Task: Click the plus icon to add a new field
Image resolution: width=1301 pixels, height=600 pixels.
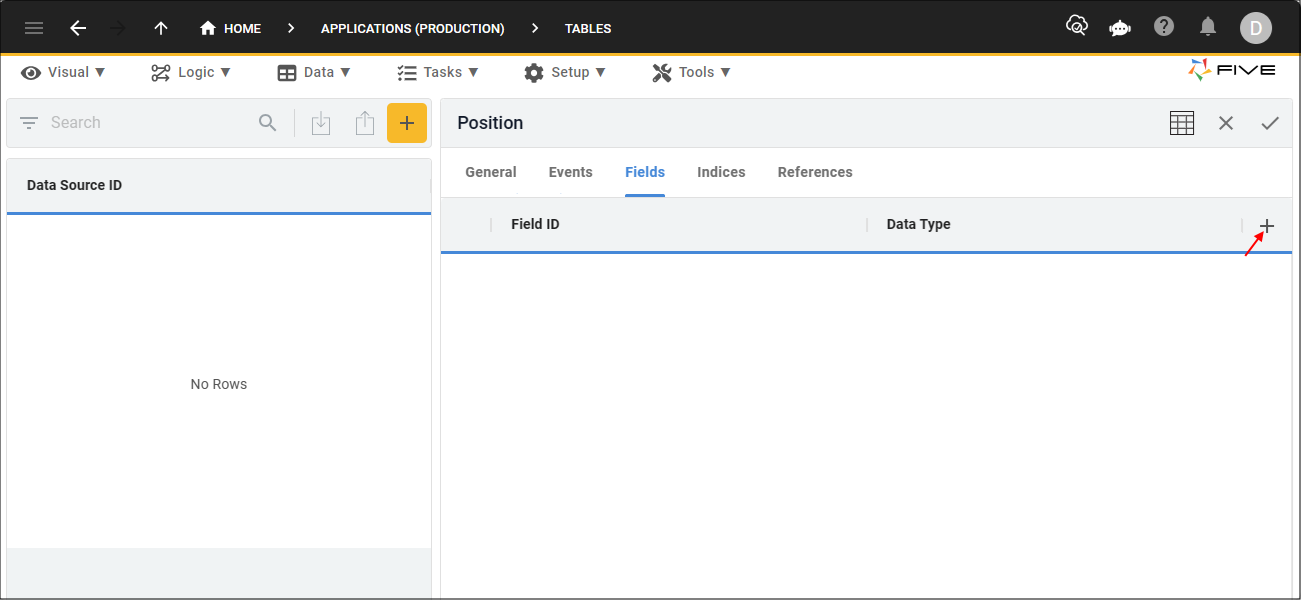Action: pos(1267,226)
